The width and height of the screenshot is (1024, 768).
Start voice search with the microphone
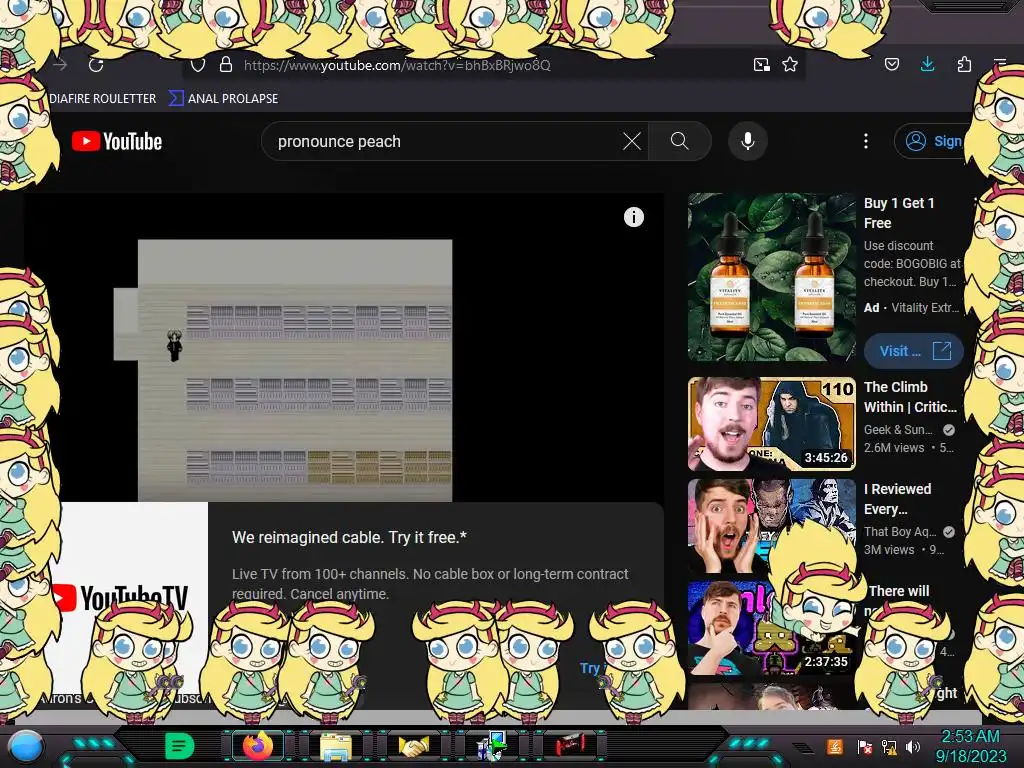(x=748, y=141)
